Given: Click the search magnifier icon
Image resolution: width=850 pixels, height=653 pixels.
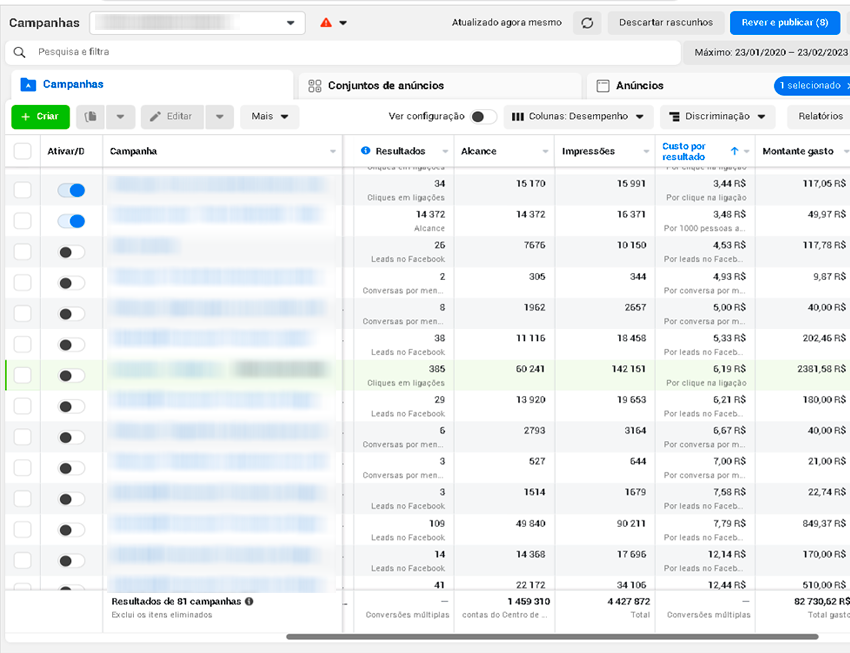Looking at the screenshot, I should point(20,52).
